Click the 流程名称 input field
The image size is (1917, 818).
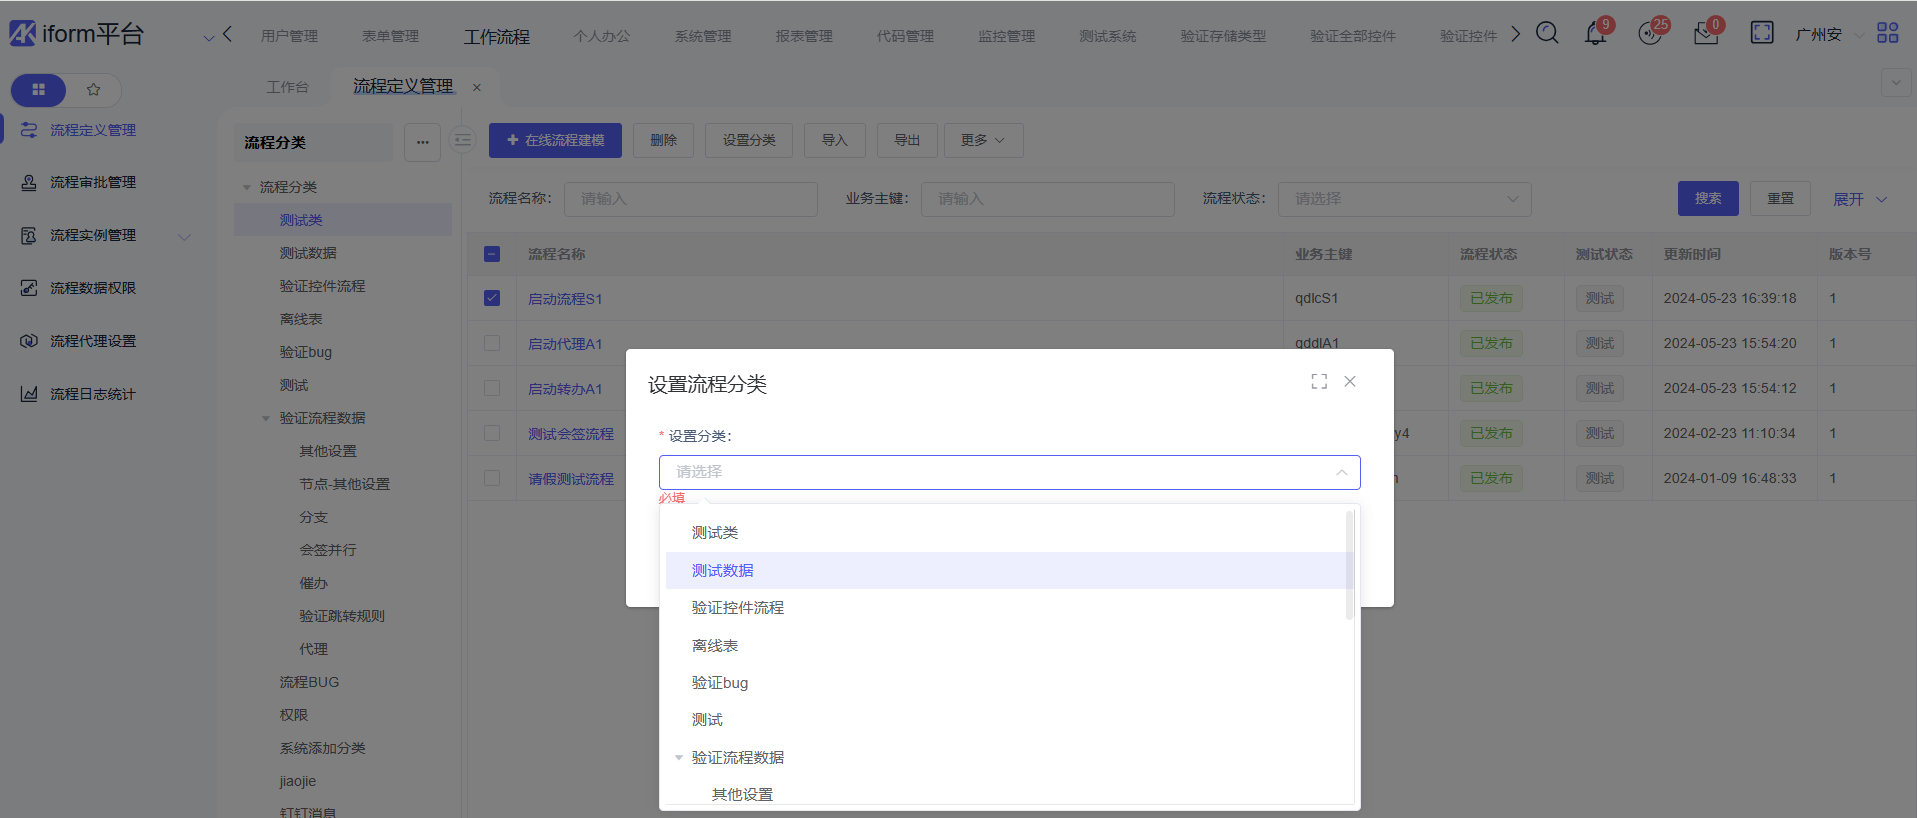coord(690,199)
